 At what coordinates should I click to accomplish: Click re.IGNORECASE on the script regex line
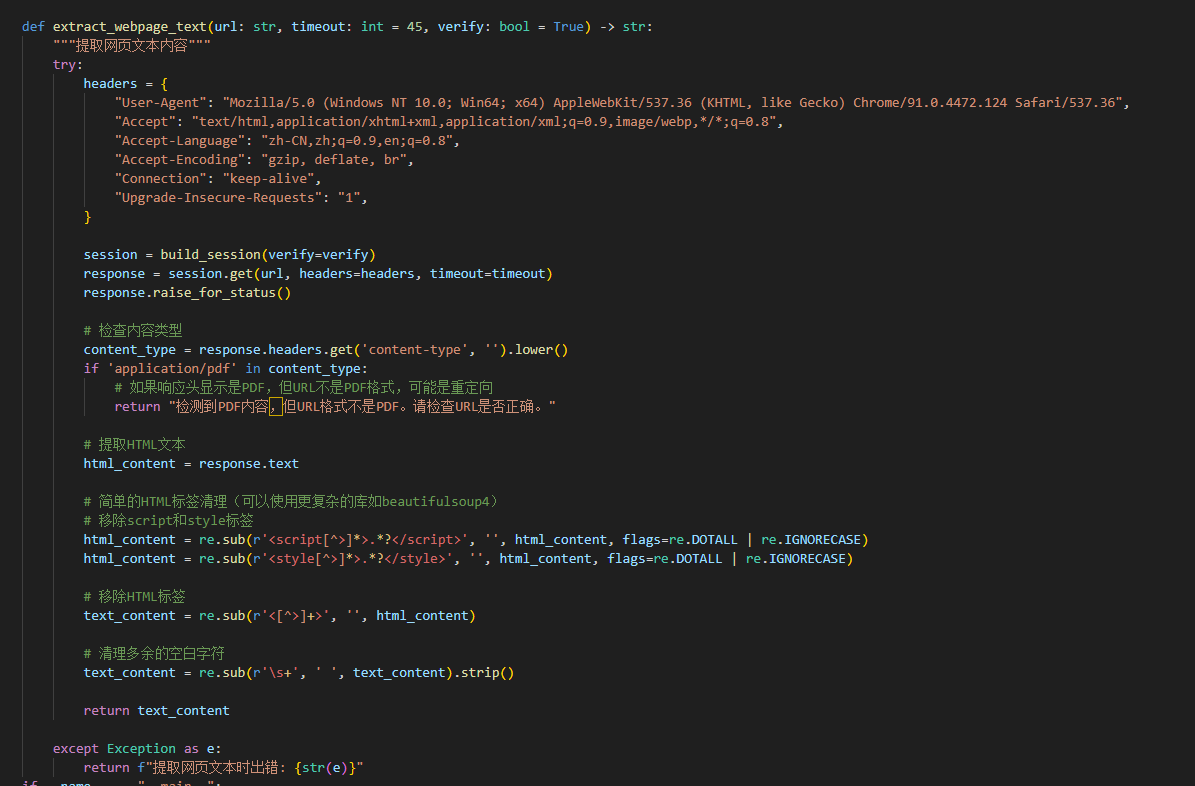[811, 540]
